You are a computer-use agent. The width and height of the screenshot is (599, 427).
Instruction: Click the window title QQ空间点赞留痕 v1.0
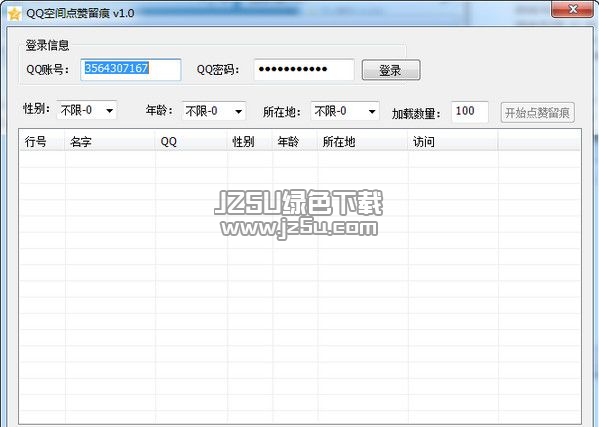pos(80,14)
